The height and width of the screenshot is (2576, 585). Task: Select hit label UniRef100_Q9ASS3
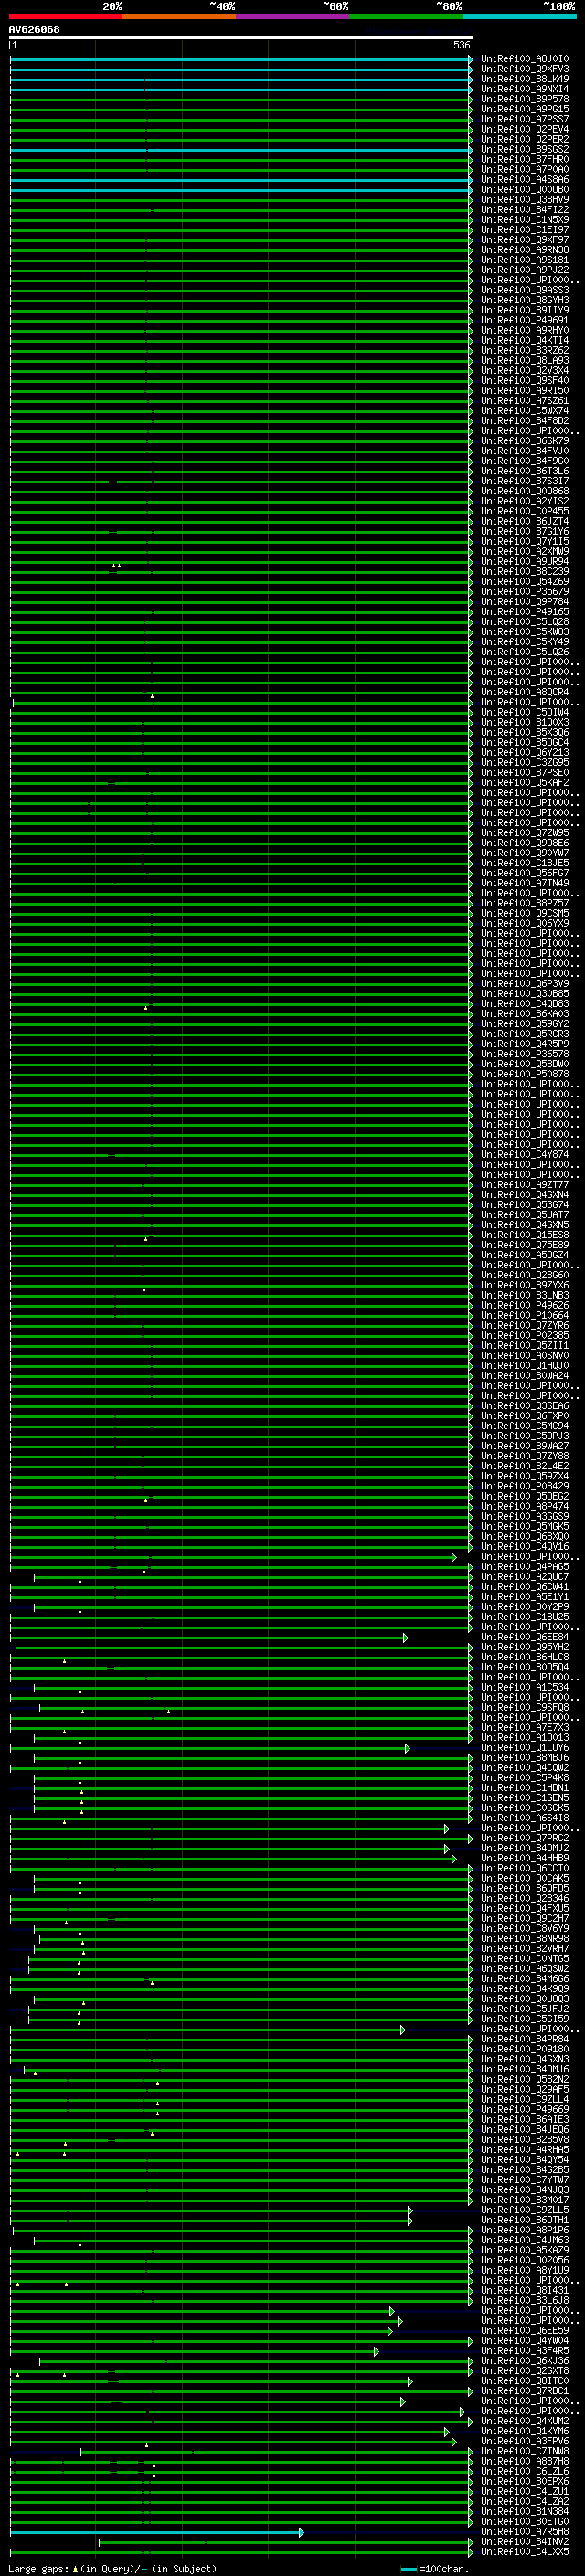[524, 290]
